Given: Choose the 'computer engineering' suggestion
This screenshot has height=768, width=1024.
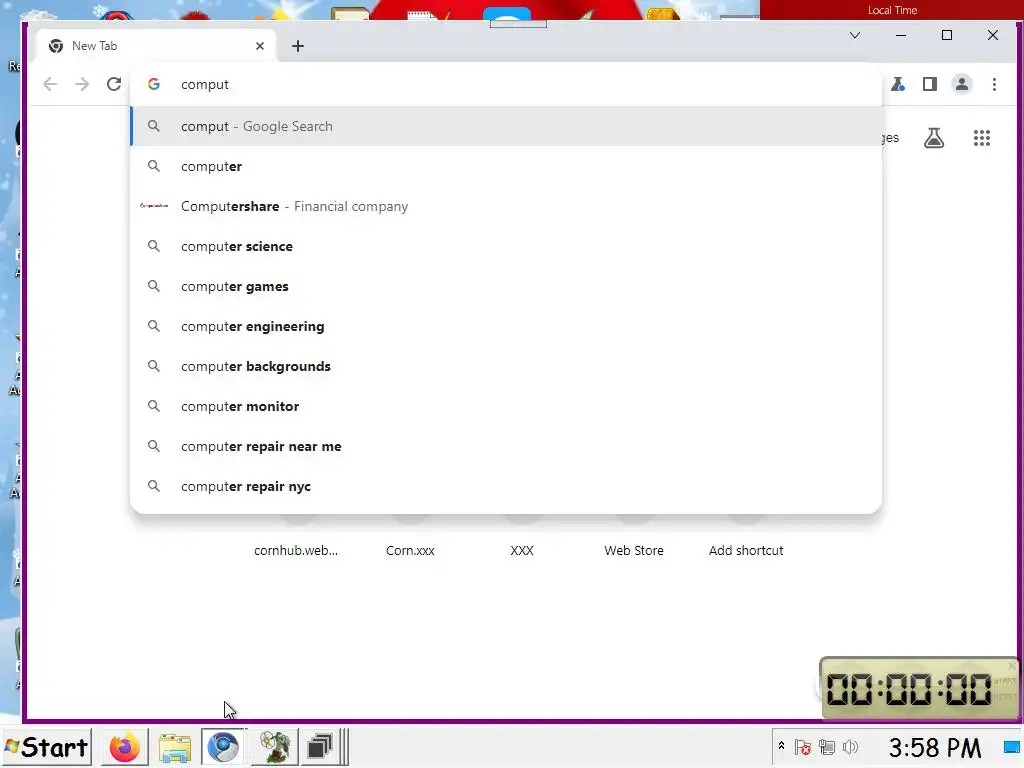Looking at the screenshot, I should point(506,327).
